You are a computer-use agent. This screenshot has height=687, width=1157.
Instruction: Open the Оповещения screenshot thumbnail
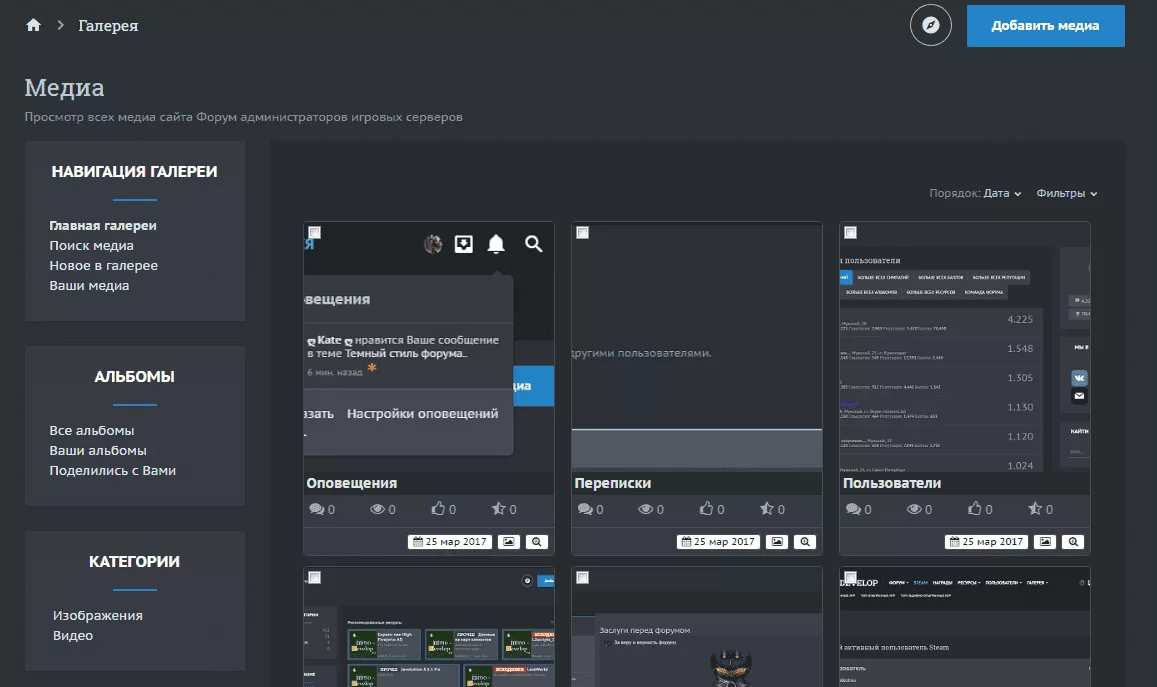point(429,347)
